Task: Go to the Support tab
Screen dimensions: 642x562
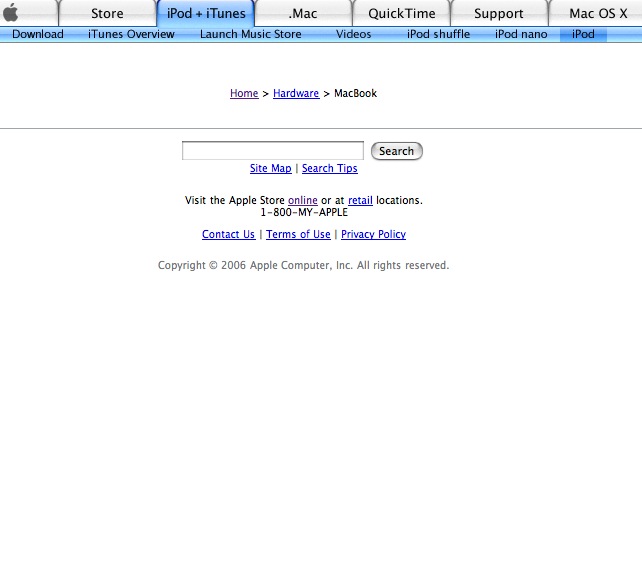Action: [499, 14]
